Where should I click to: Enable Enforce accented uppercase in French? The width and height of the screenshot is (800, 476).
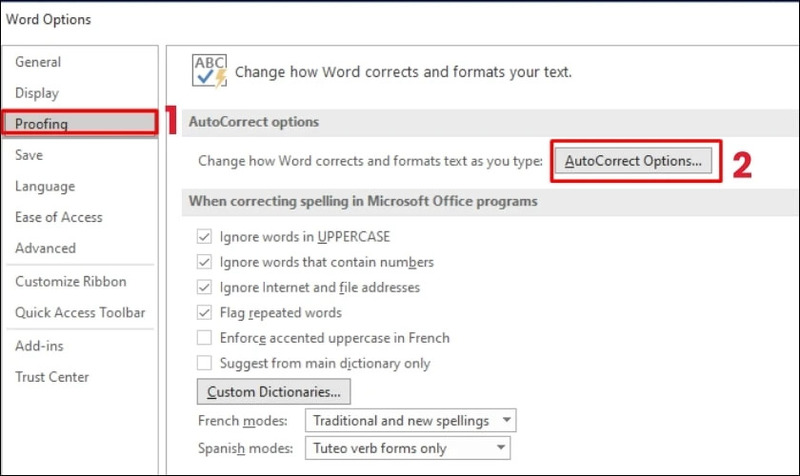point(204,338)
